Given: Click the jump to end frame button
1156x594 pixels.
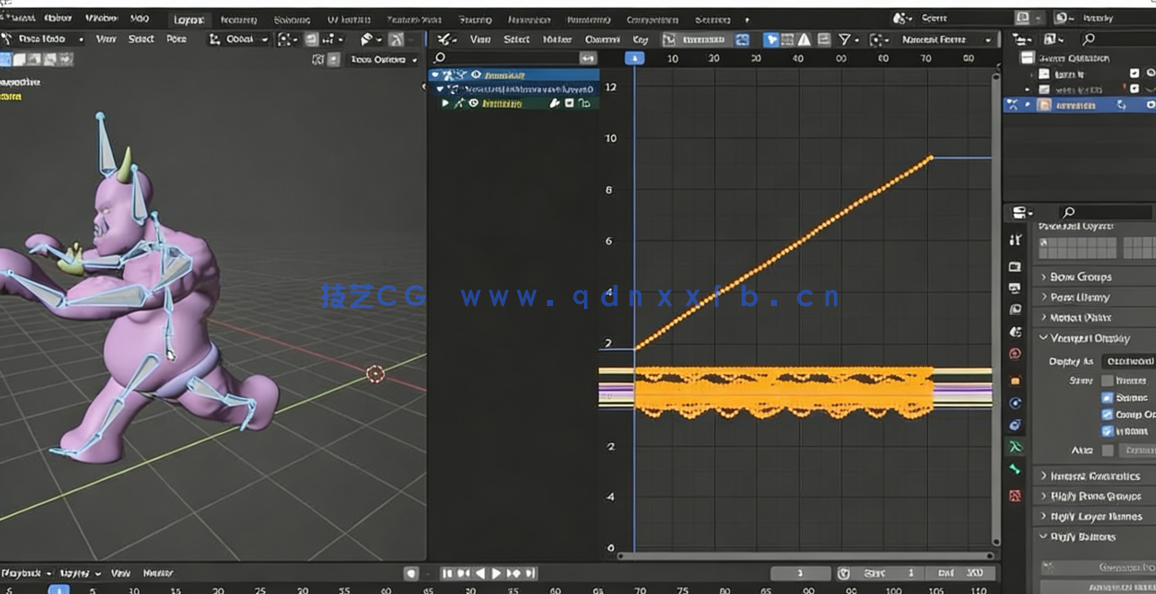Looking at the screenshot, I should click(x=531, y=573).
